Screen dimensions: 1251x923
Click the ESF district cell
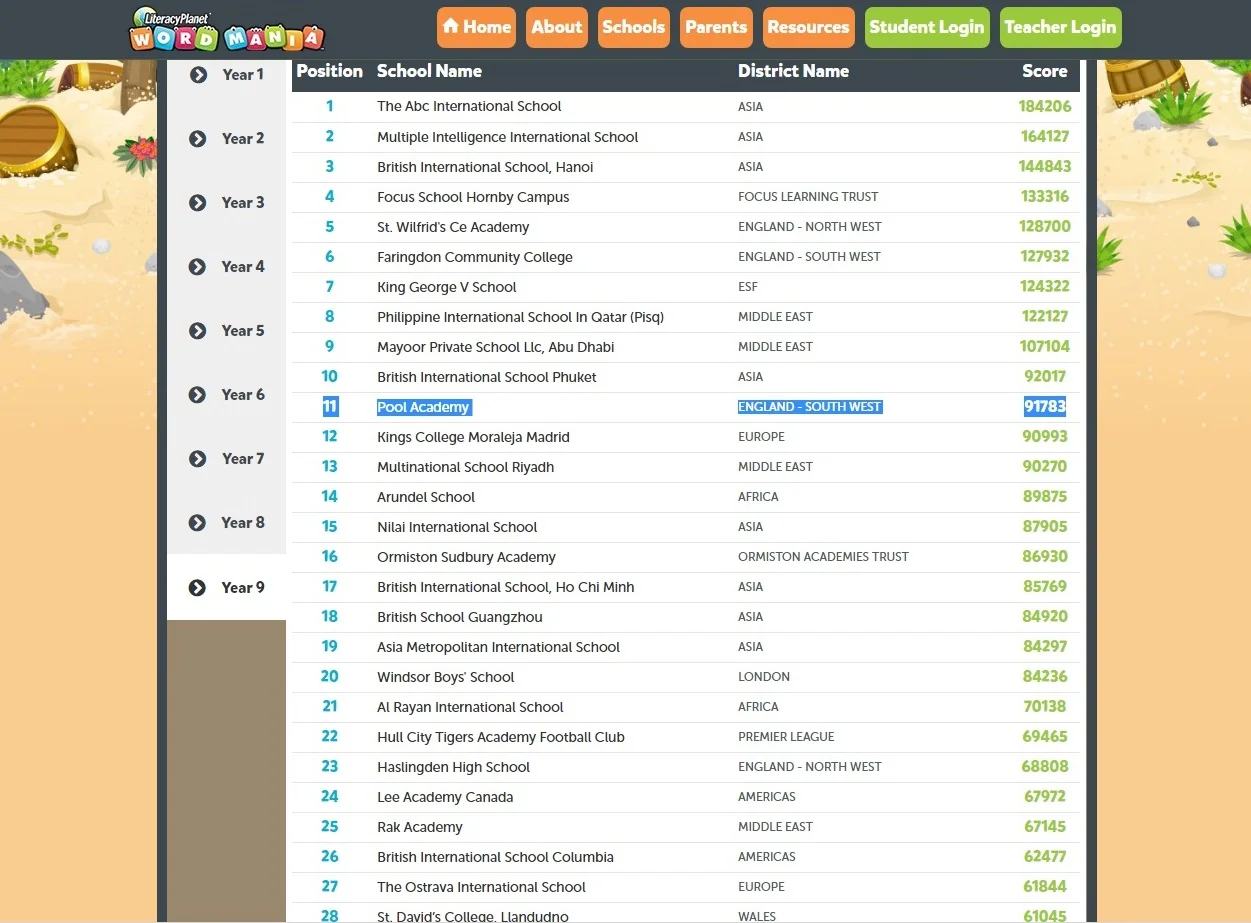click(748, 287)
